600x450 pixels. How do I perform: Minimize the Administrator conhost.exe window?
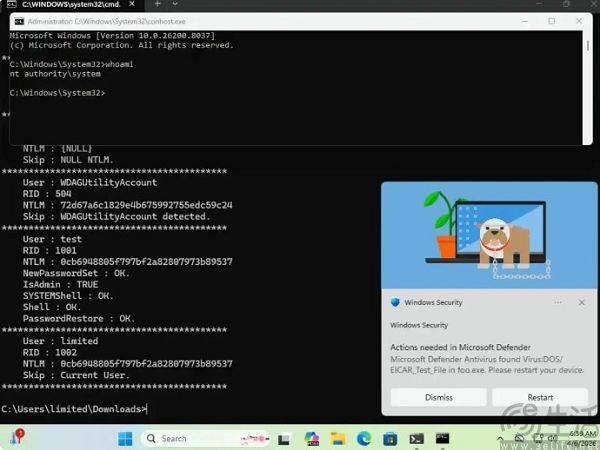click(x=525, y=21)
